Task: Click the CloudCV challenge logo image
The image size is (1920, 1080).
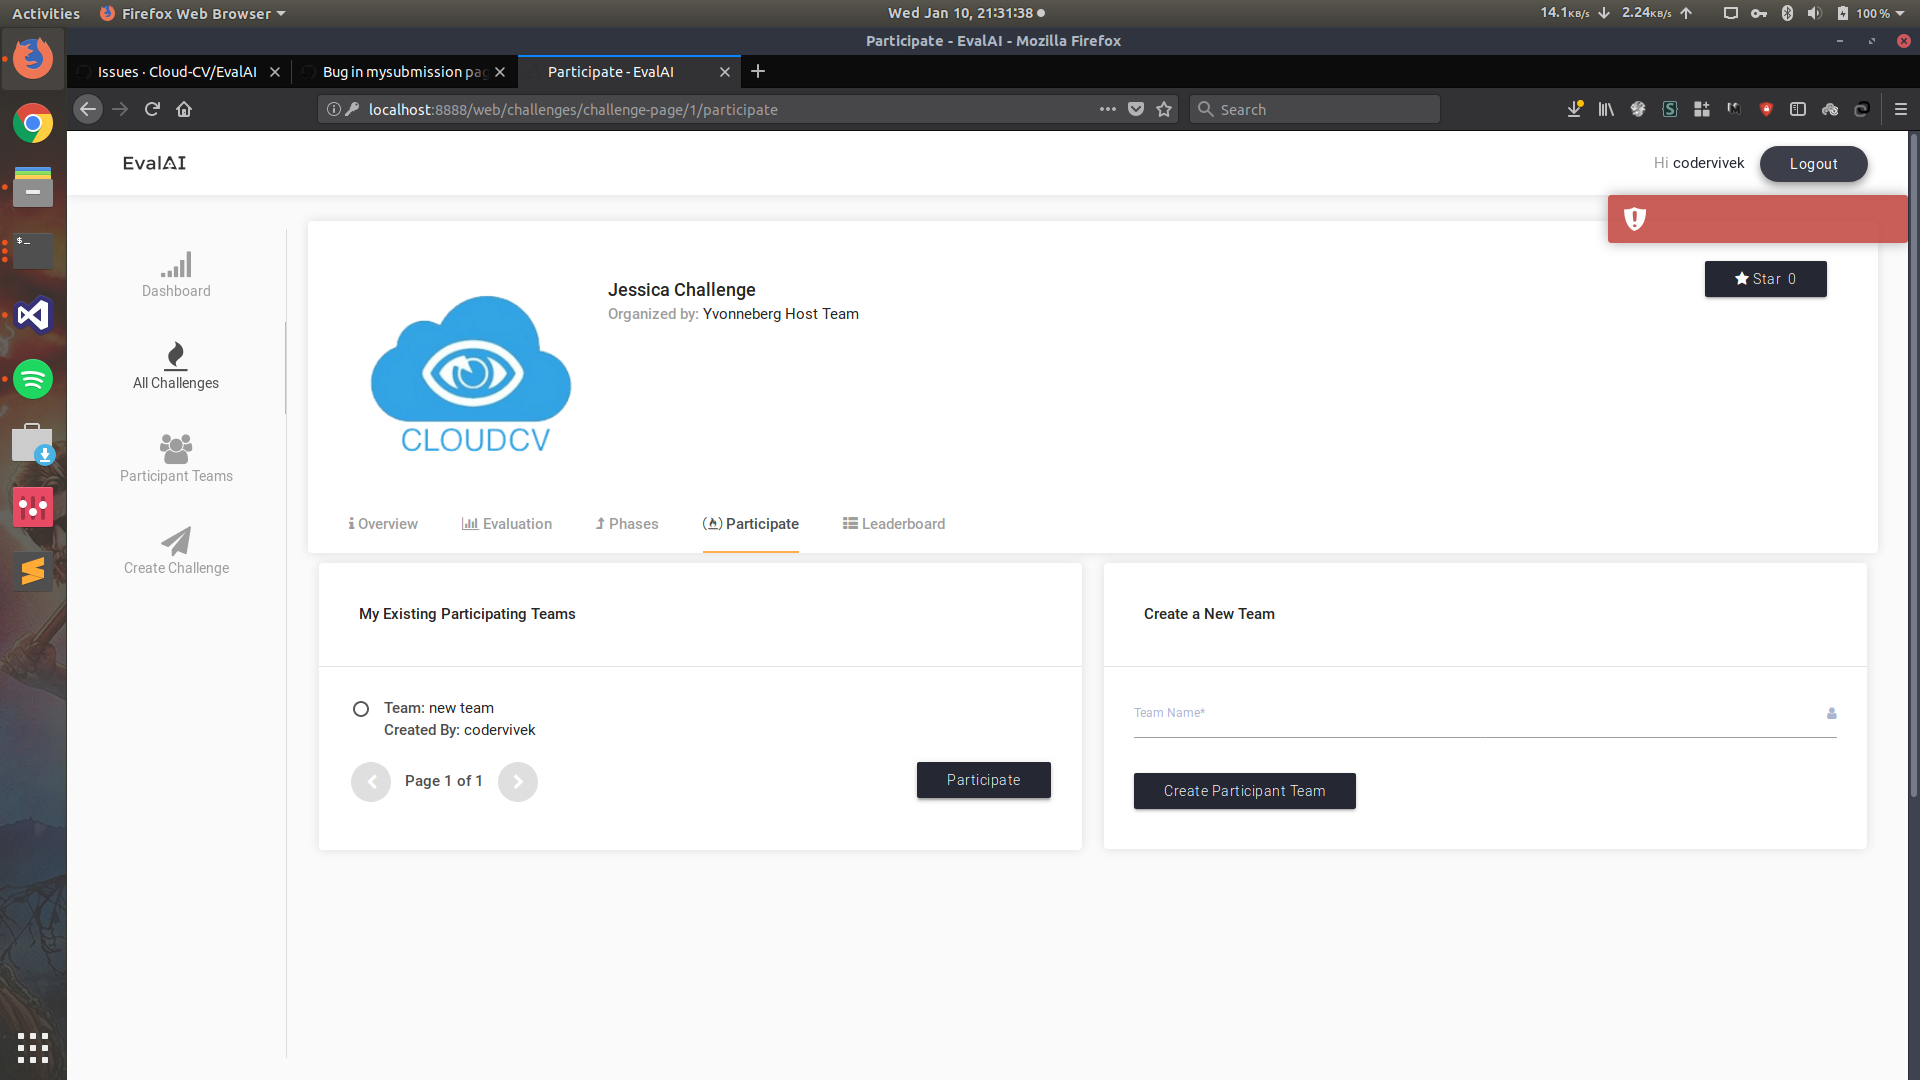Action: (x=471, y=374)
